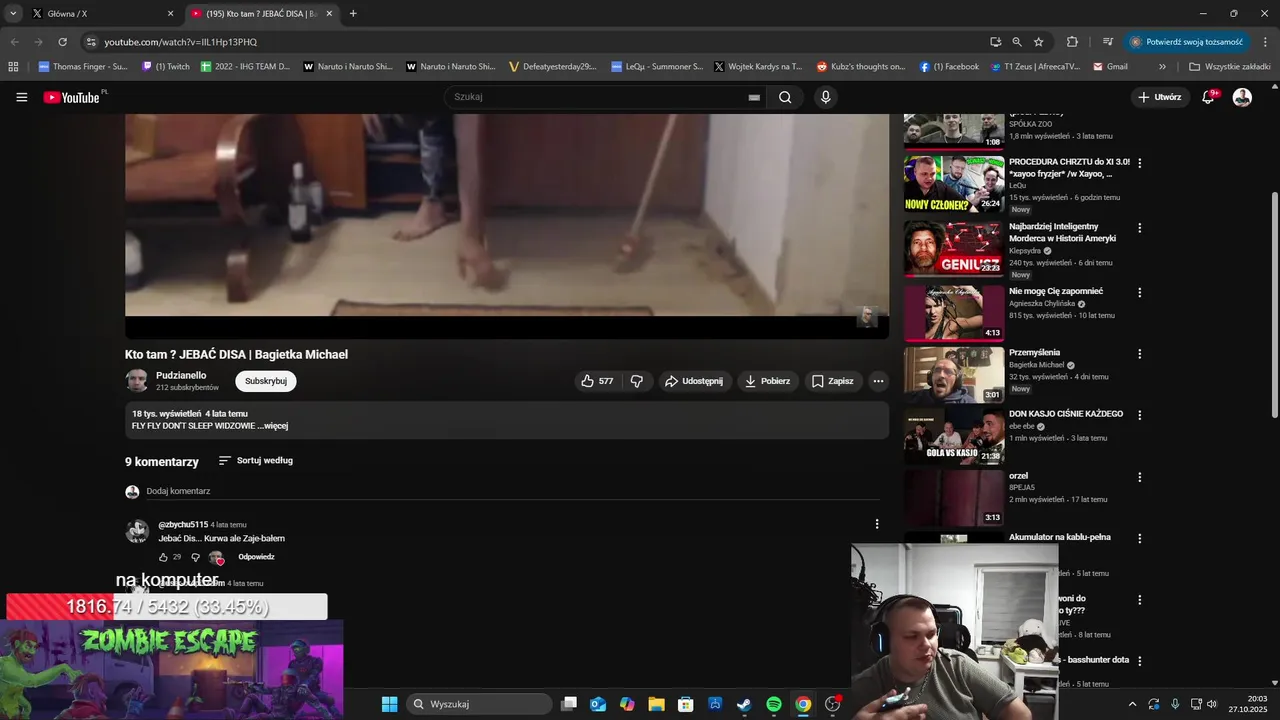Image resolution: width=1280 pixels, height=720 pixels.
Task: Click the search magnifier button
Action: click(785, 97)
